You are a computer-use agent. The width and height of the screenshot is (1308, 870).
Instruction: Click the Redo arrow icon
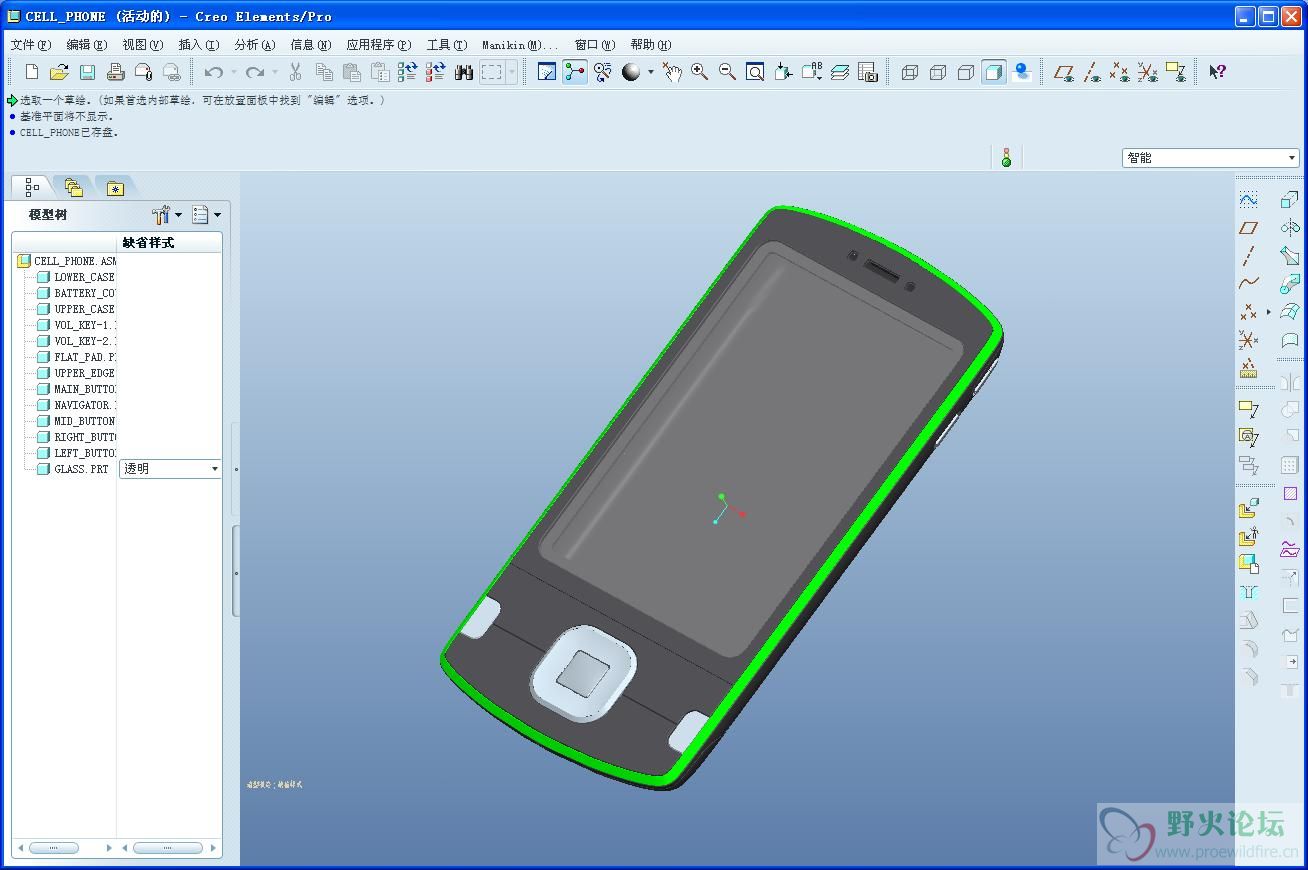pyautogui.click(x=255, y=72)
